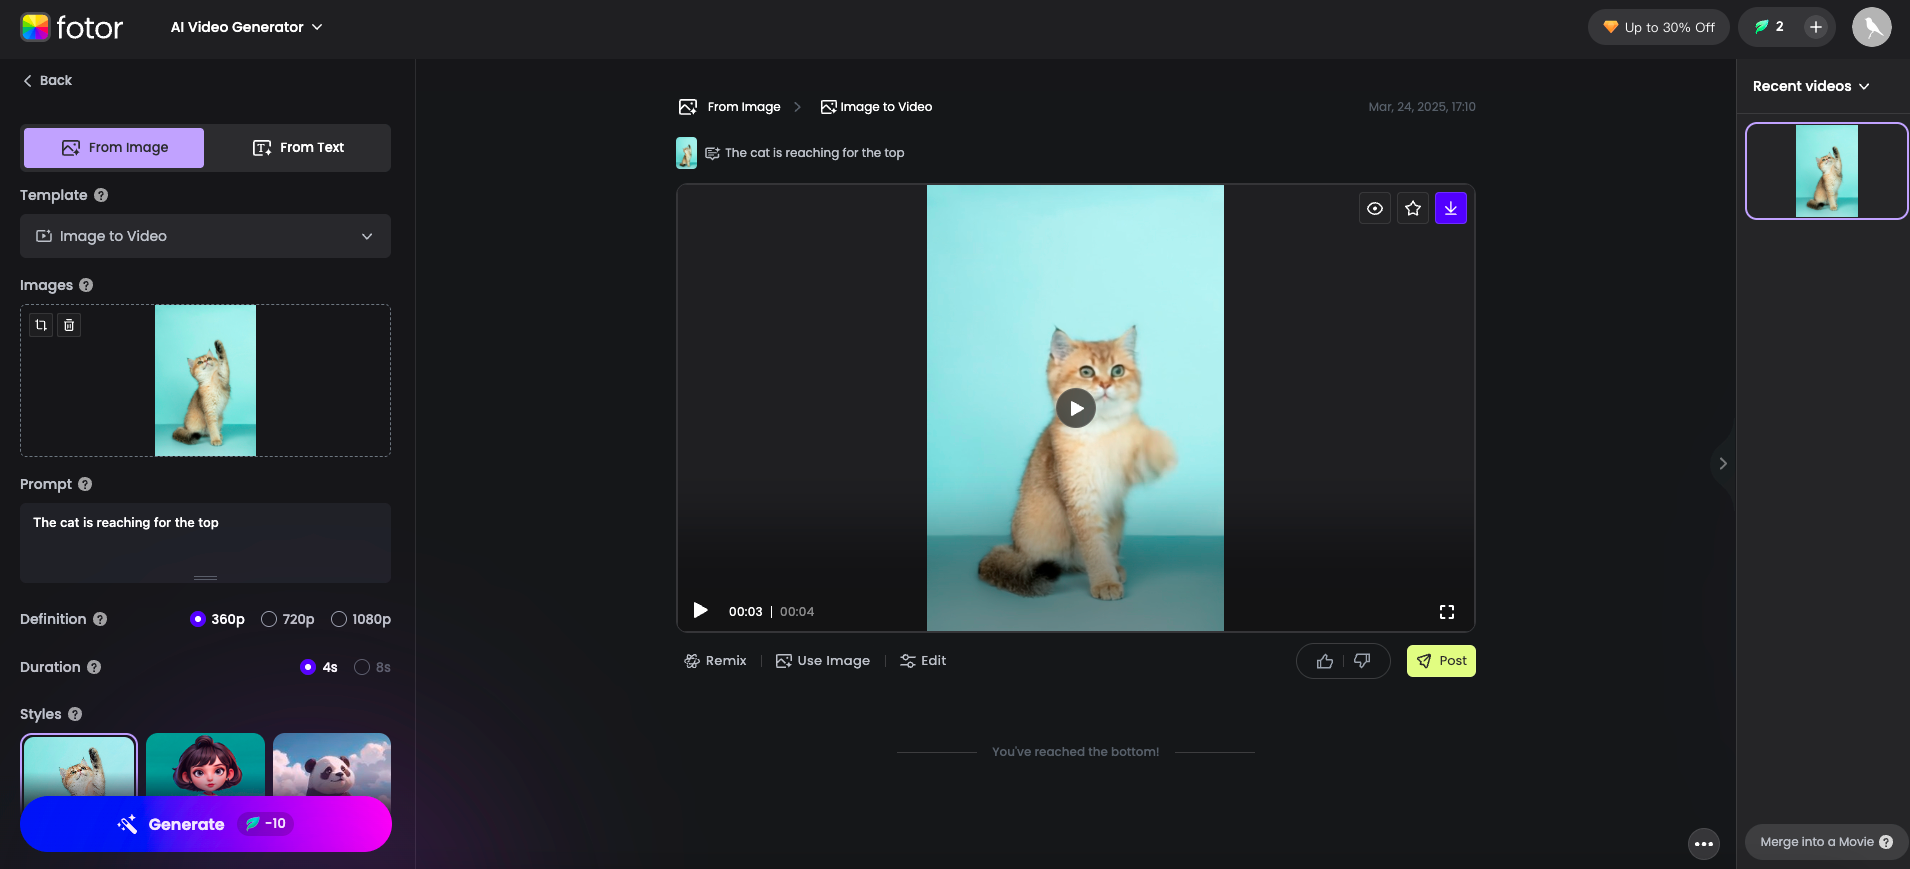
Task: Show help for Template
Action: (x=101, y=195)
